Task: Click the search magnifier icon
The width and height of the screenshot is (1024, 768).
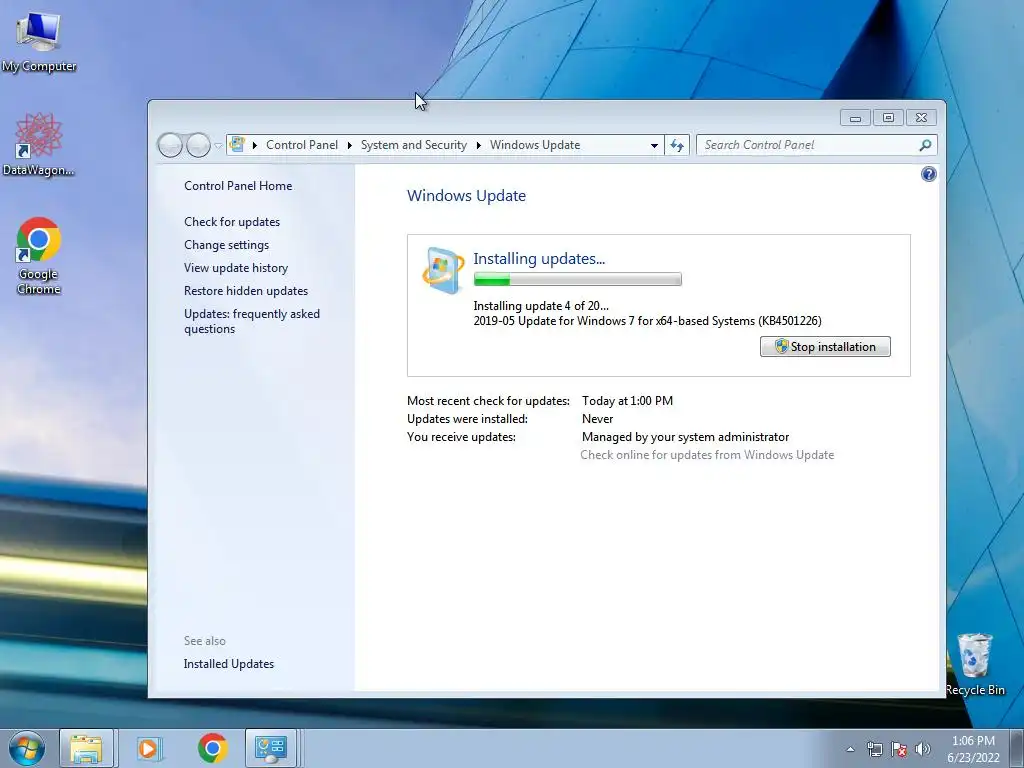Action: (925, 145)
